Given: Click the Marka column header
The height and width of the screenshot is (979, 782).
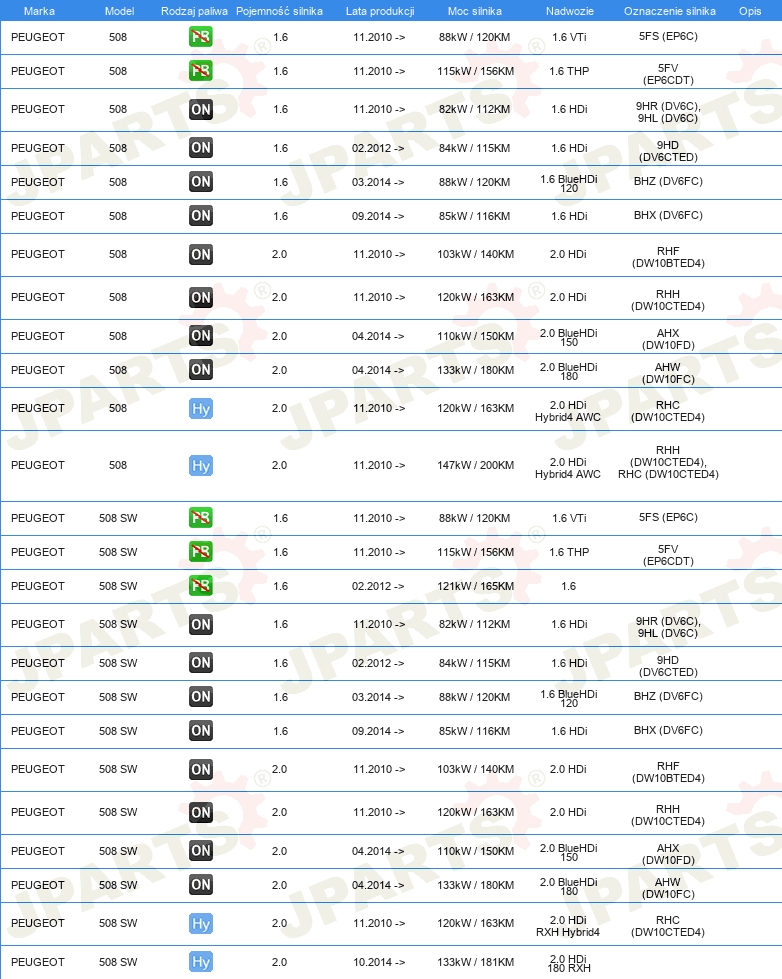Looking at the screenshot, I should point(39,11).
